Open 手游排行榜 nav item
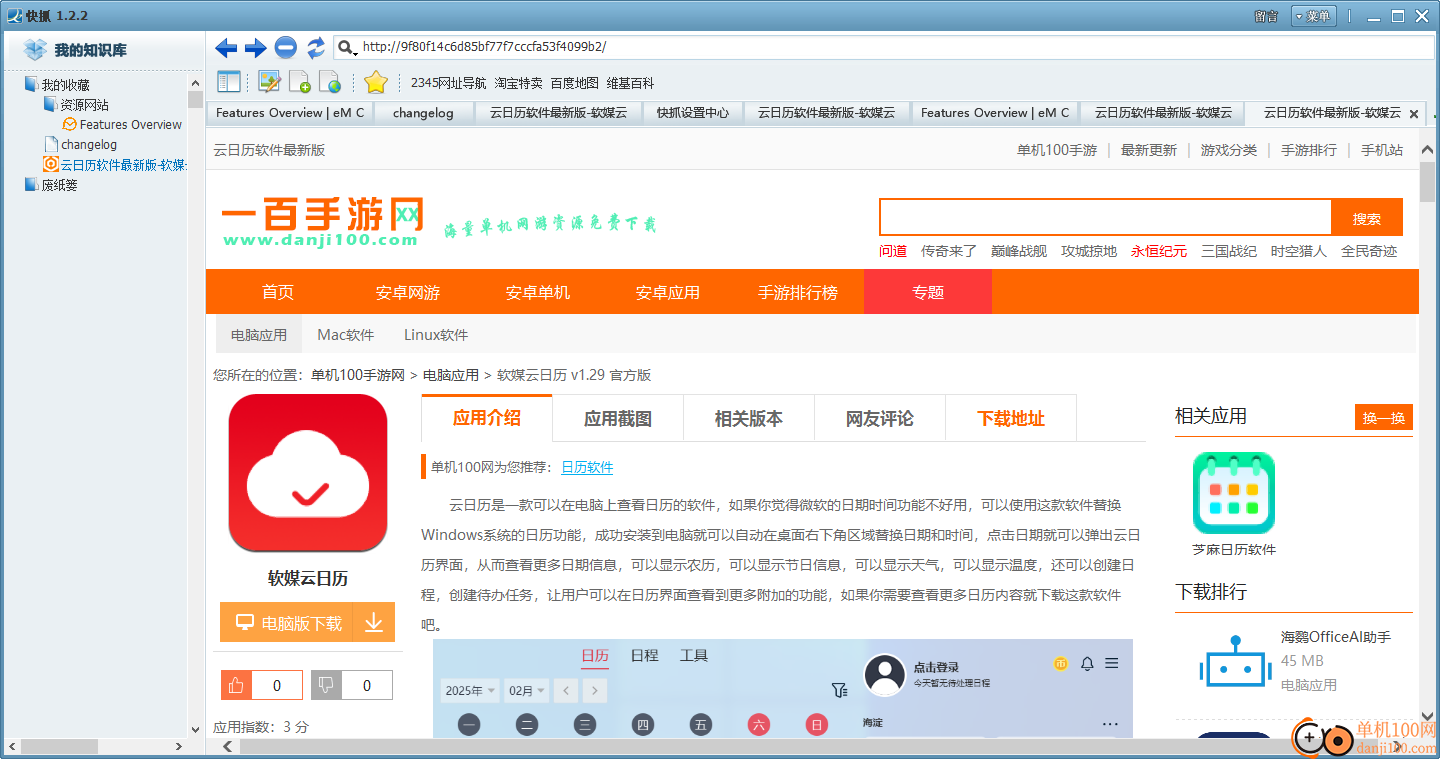The height and width of the screenshot is (759, 1440). tap(798, 292)
